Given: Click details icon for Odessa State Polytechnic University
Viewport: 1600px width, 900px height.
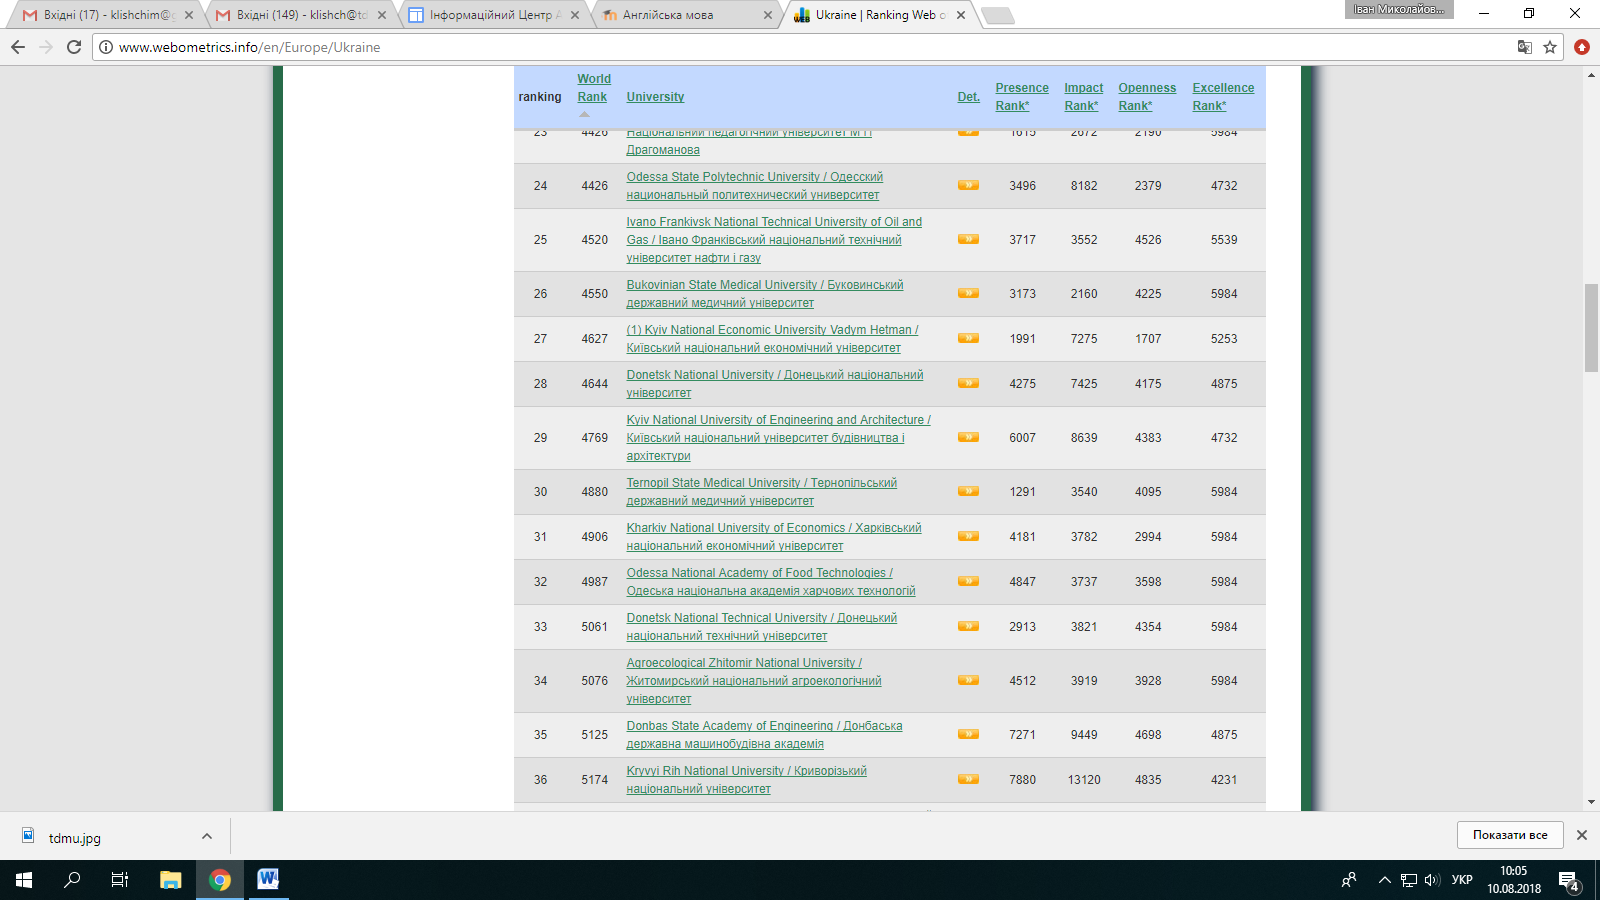Looking at the screenshot, I should [968, 185].
